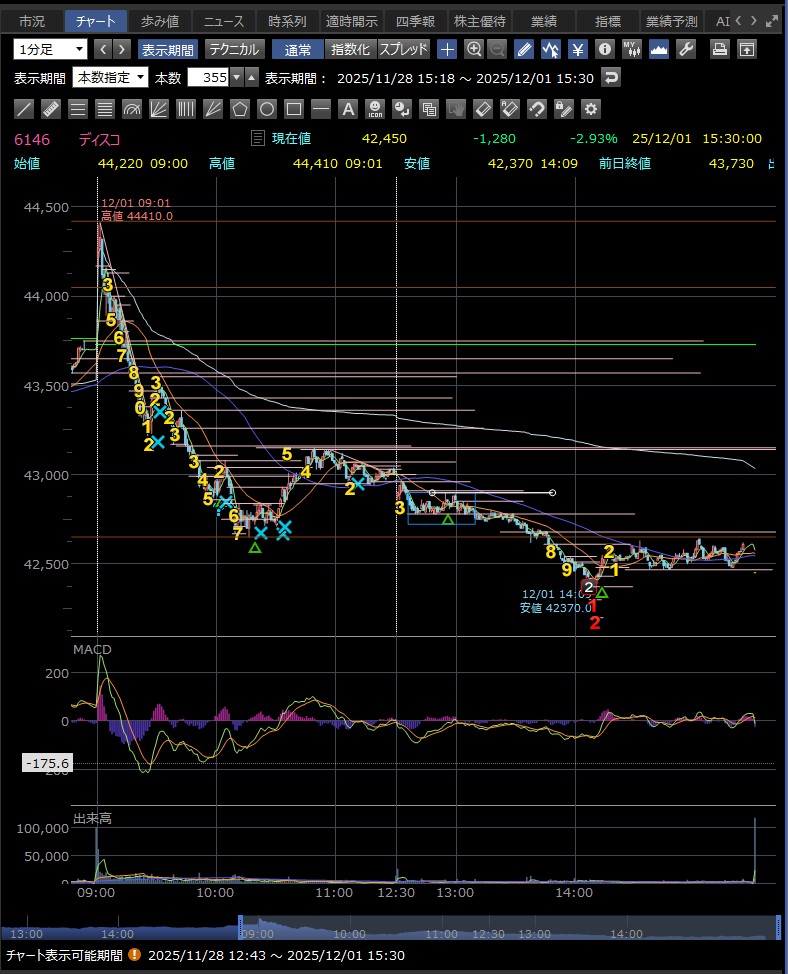This screenshot has width=788, height=974.
Task: Click the zoom in magnifier icon
Action: click(474, 49)
